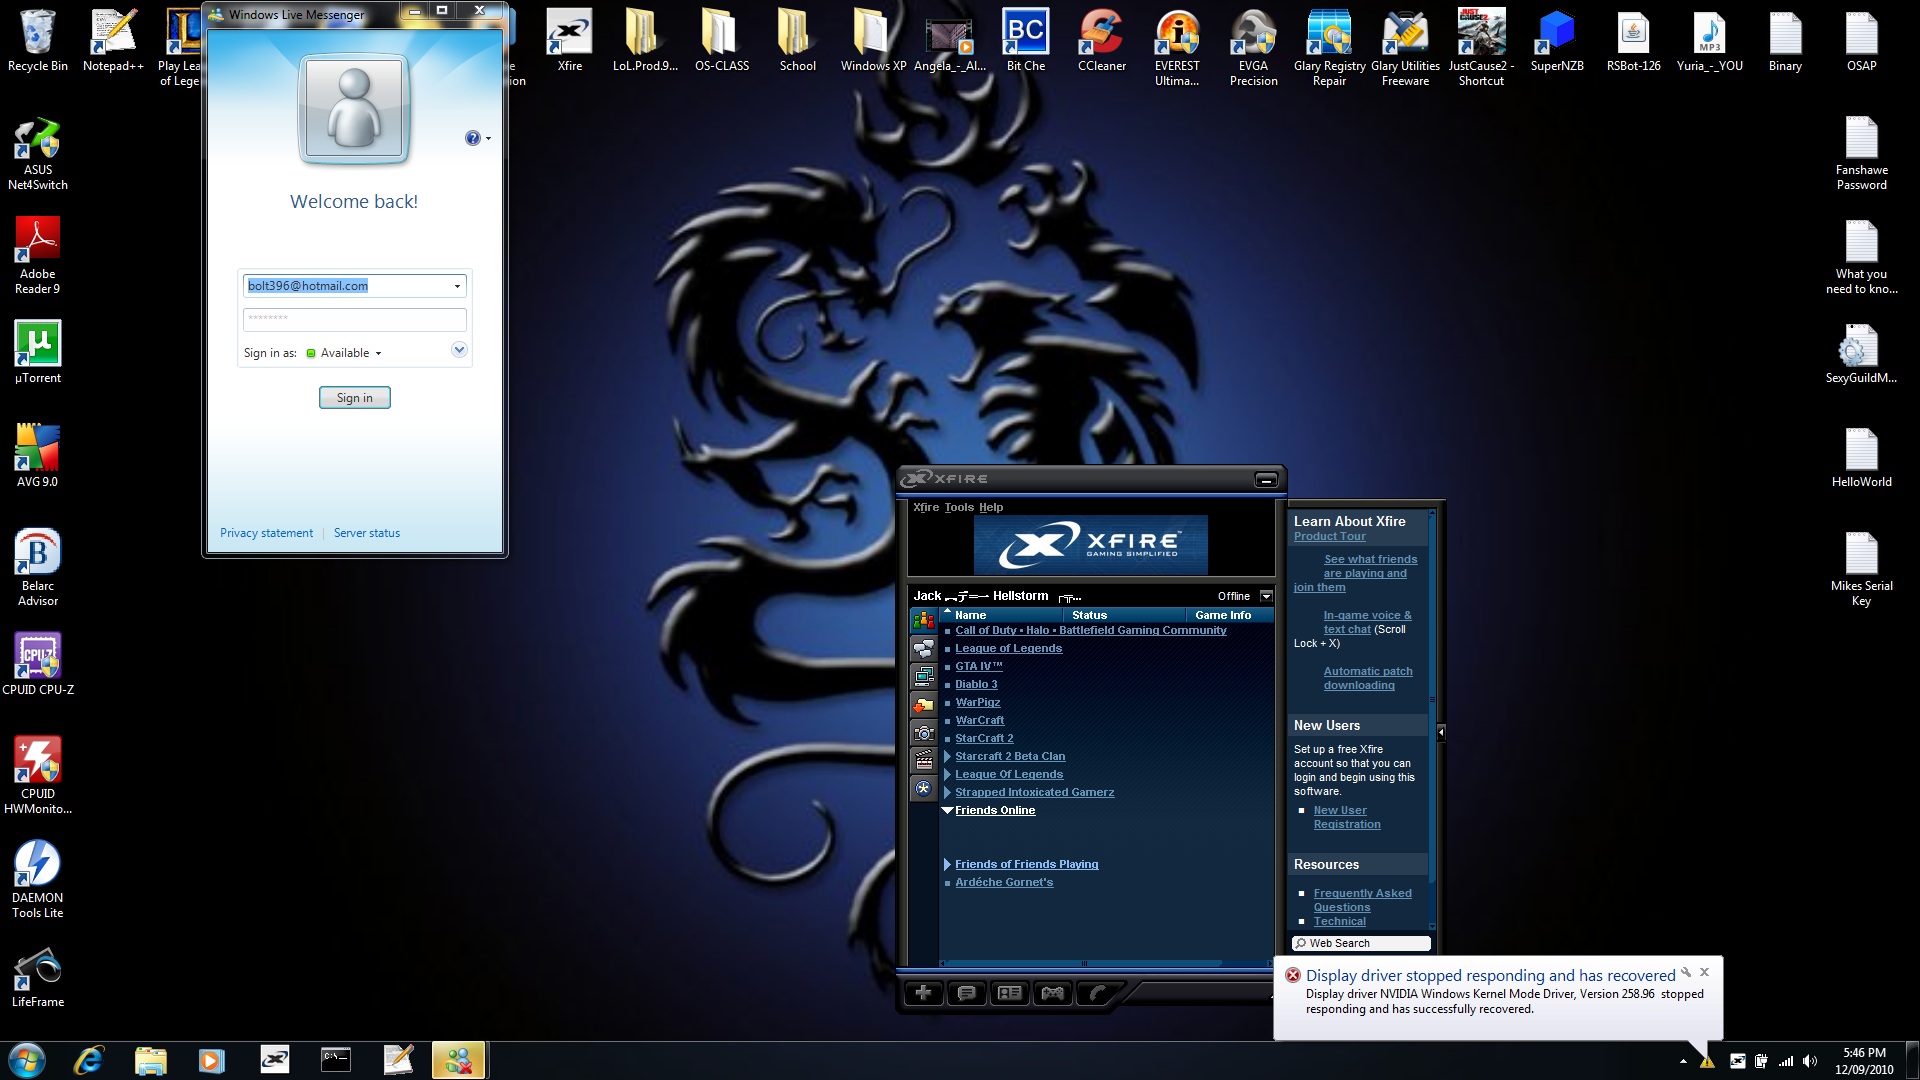Click Xfire horizontal scrollbar in friends list

[x=1083, y=964]
